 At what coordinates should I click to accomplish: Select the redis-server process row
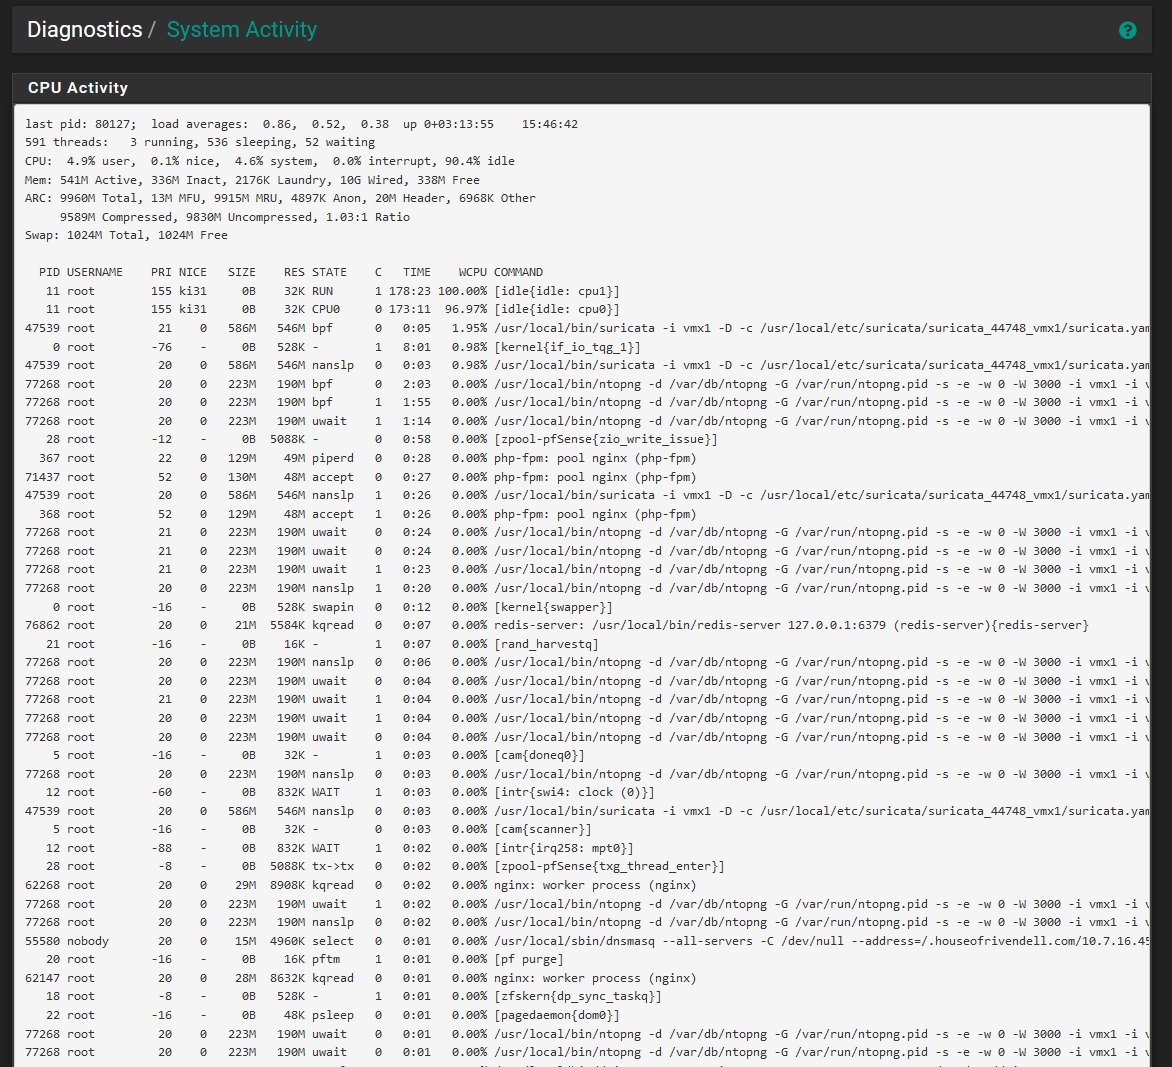tap(557, 625)
